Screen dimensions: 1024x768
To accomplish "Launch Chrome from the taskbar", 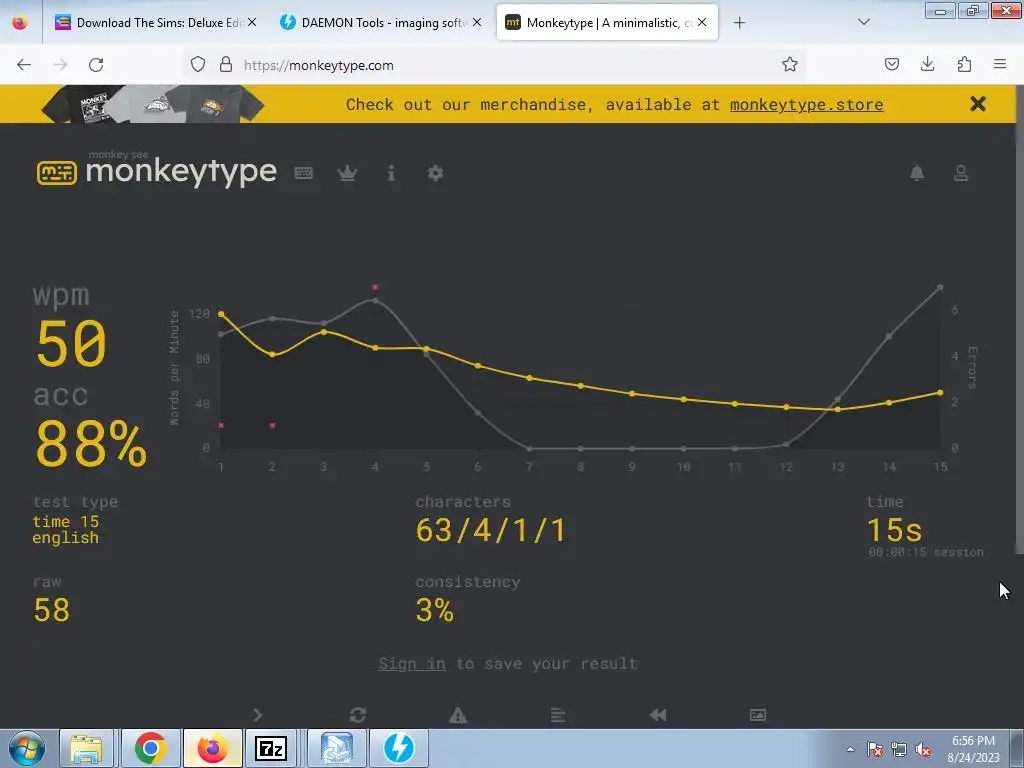I will (150, 748).
